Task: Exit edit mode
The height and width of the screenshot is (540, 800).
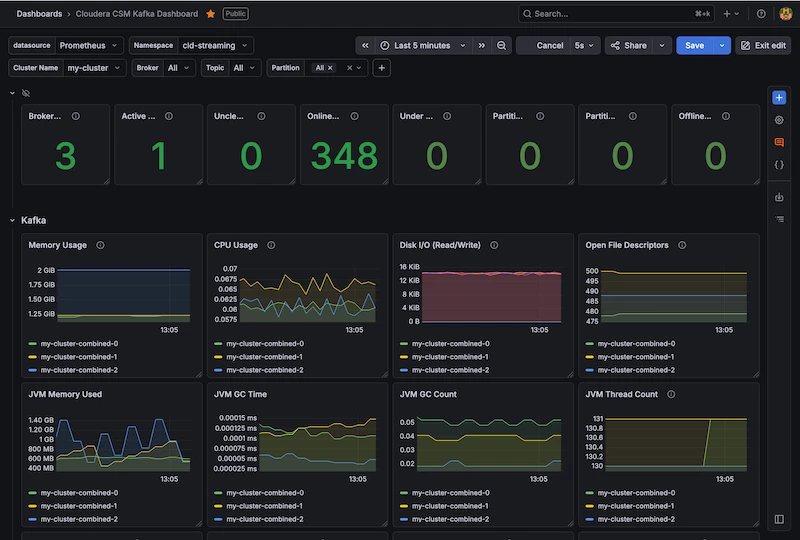Action: coord(763,45)
